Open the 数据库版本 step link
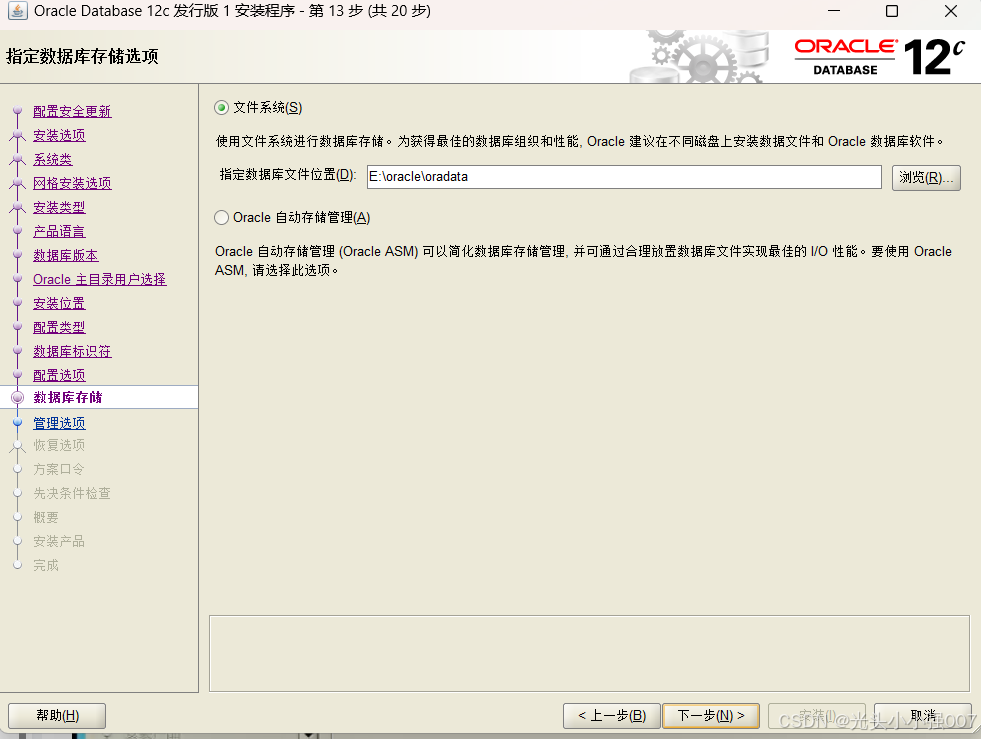Viewport: 981px width, 739px height. pos(66,255)
